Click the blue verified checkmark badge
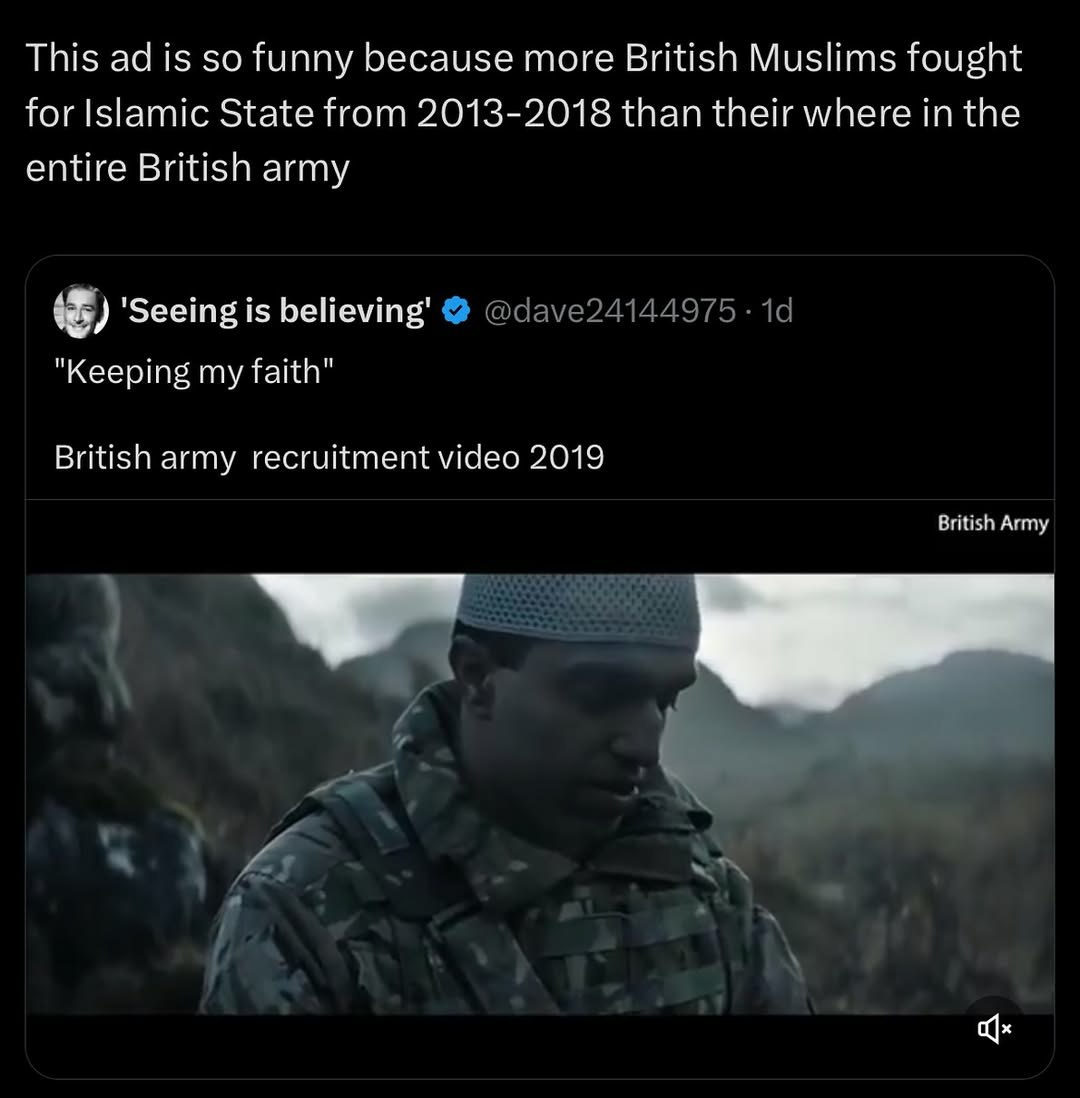1080x1098 pixels. click(456, 312)
